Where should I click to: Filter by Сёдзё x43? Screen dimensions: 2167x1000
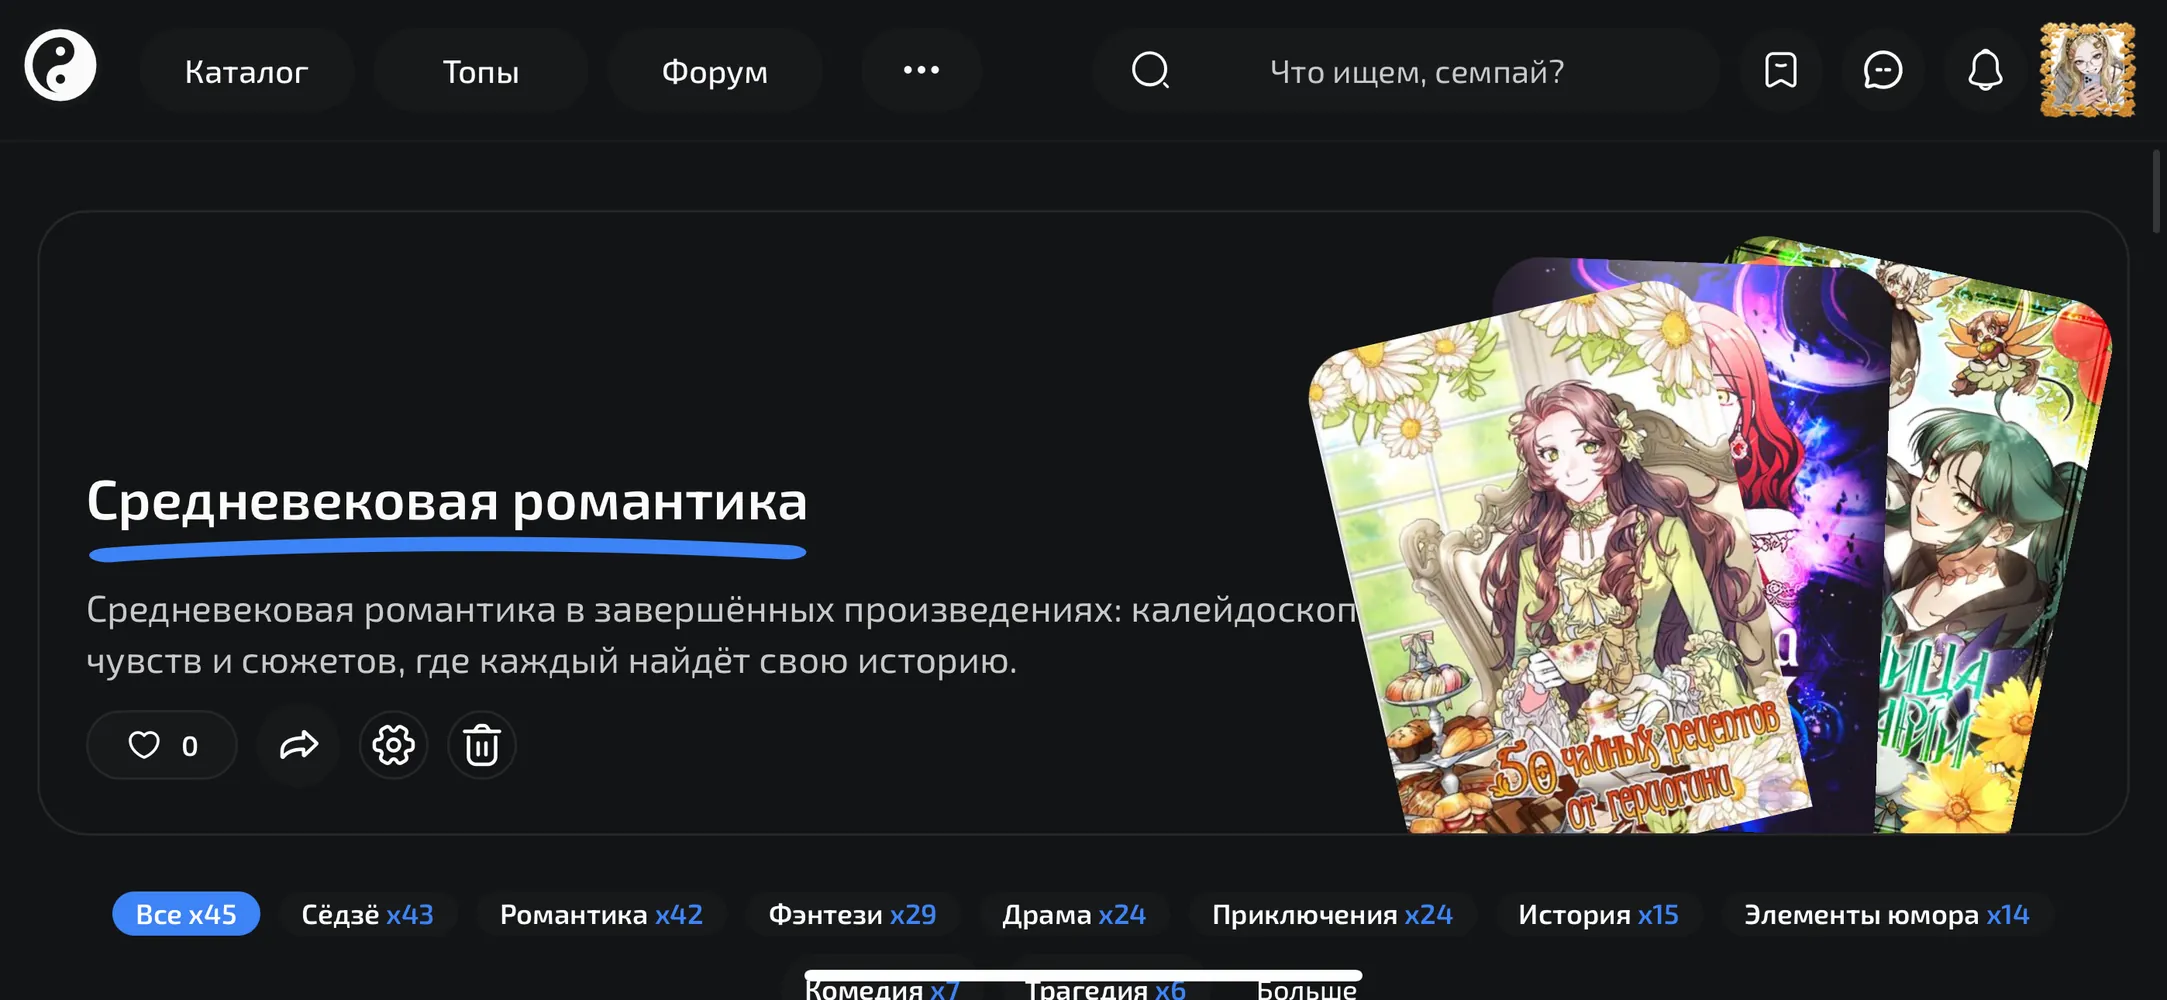(367, 914)
